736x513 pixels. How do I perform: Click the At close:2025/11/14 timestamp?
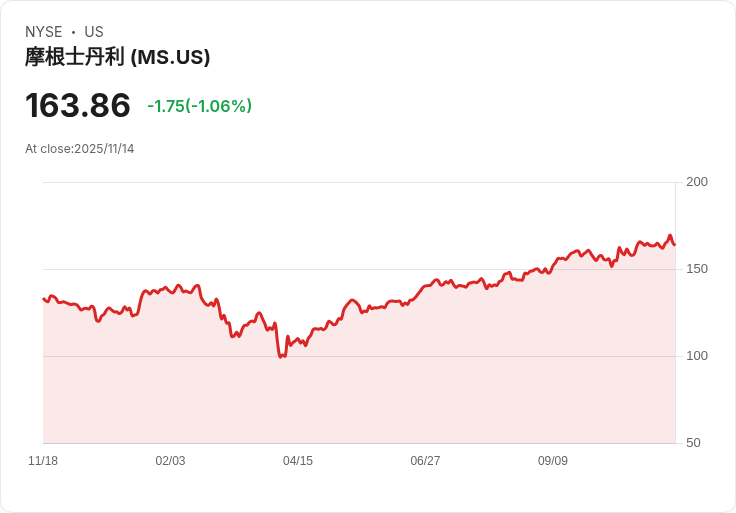point(80,149)
